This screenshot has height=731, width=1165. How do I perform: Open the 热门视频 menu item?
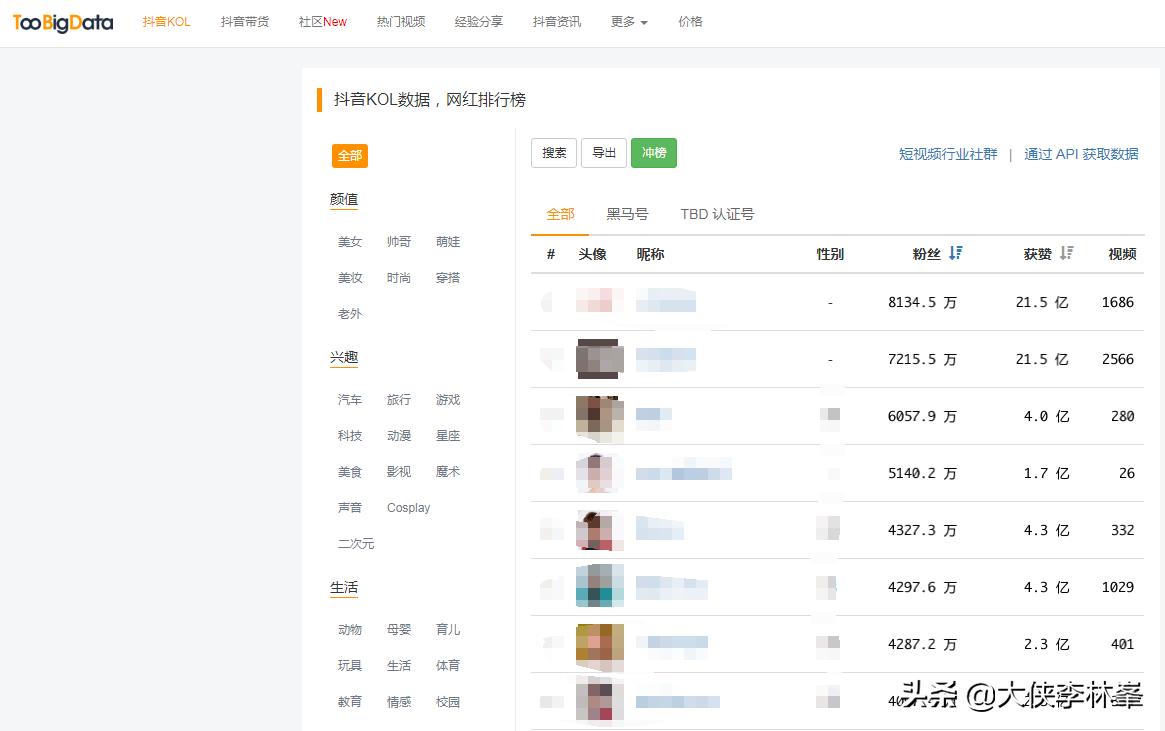(x=400, y=21)
